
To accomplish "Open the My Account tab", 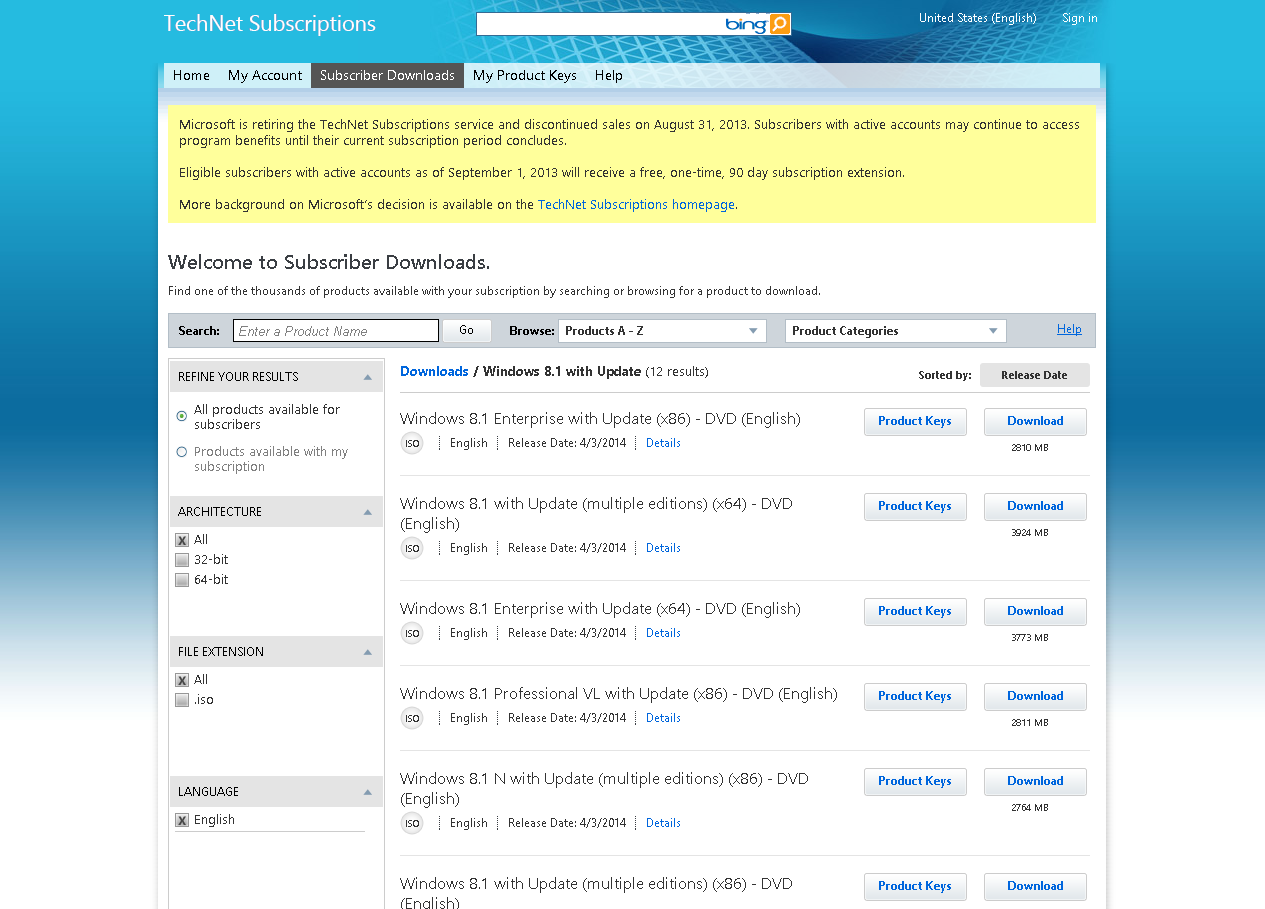I will coord(265,75).
